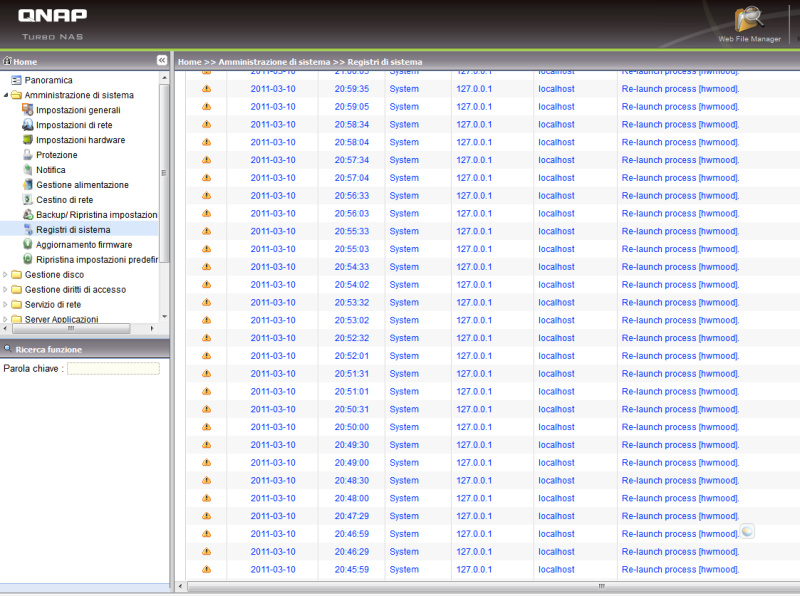Image resolution: width=800 pixels, height=596 pixels.
Task: Open the Protezione lock icon
Action: click(x=28, y=155)
